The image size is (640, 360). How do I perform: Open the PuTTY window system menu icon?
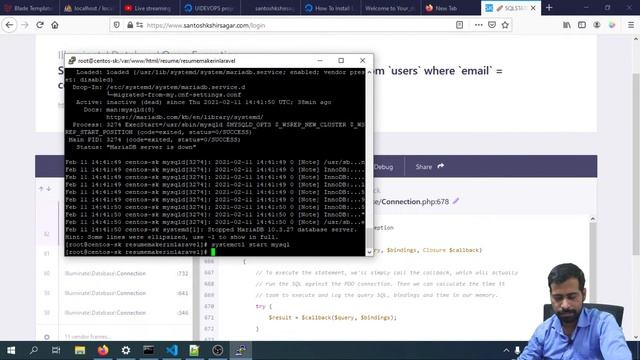click(x=72, y=60)
